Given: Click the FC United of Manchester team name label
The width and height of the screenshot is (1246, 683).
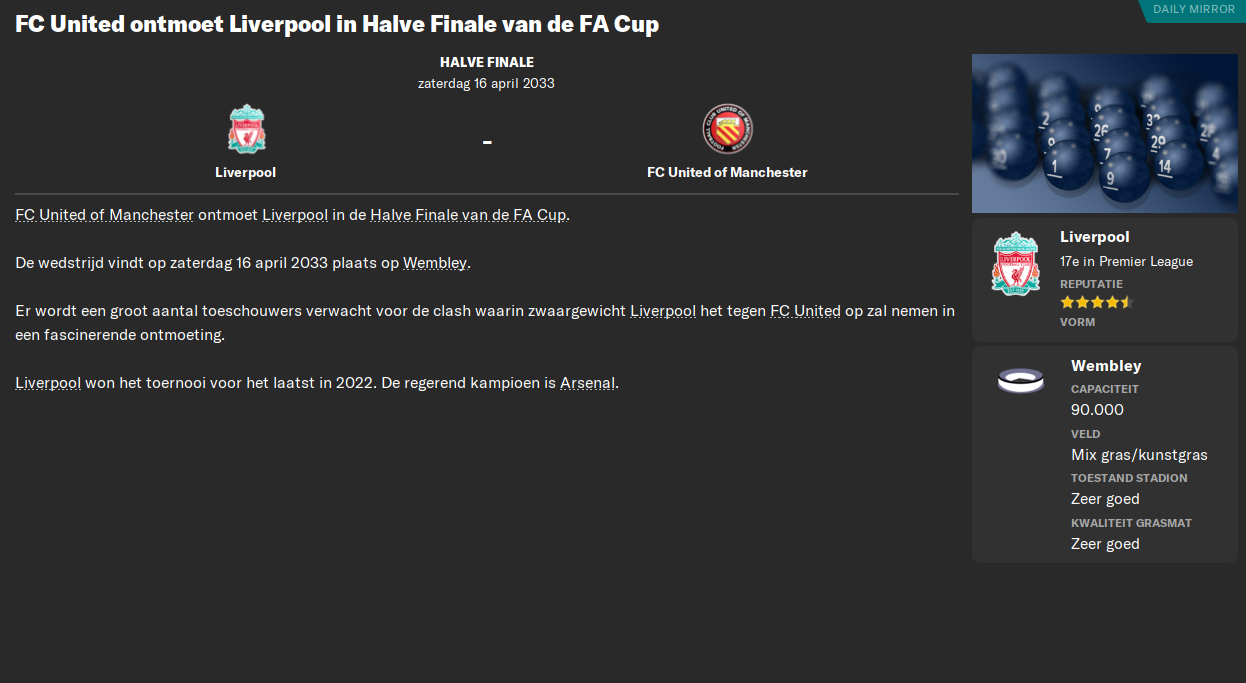Looking at the screenshot, I should [x=727, y=171].
